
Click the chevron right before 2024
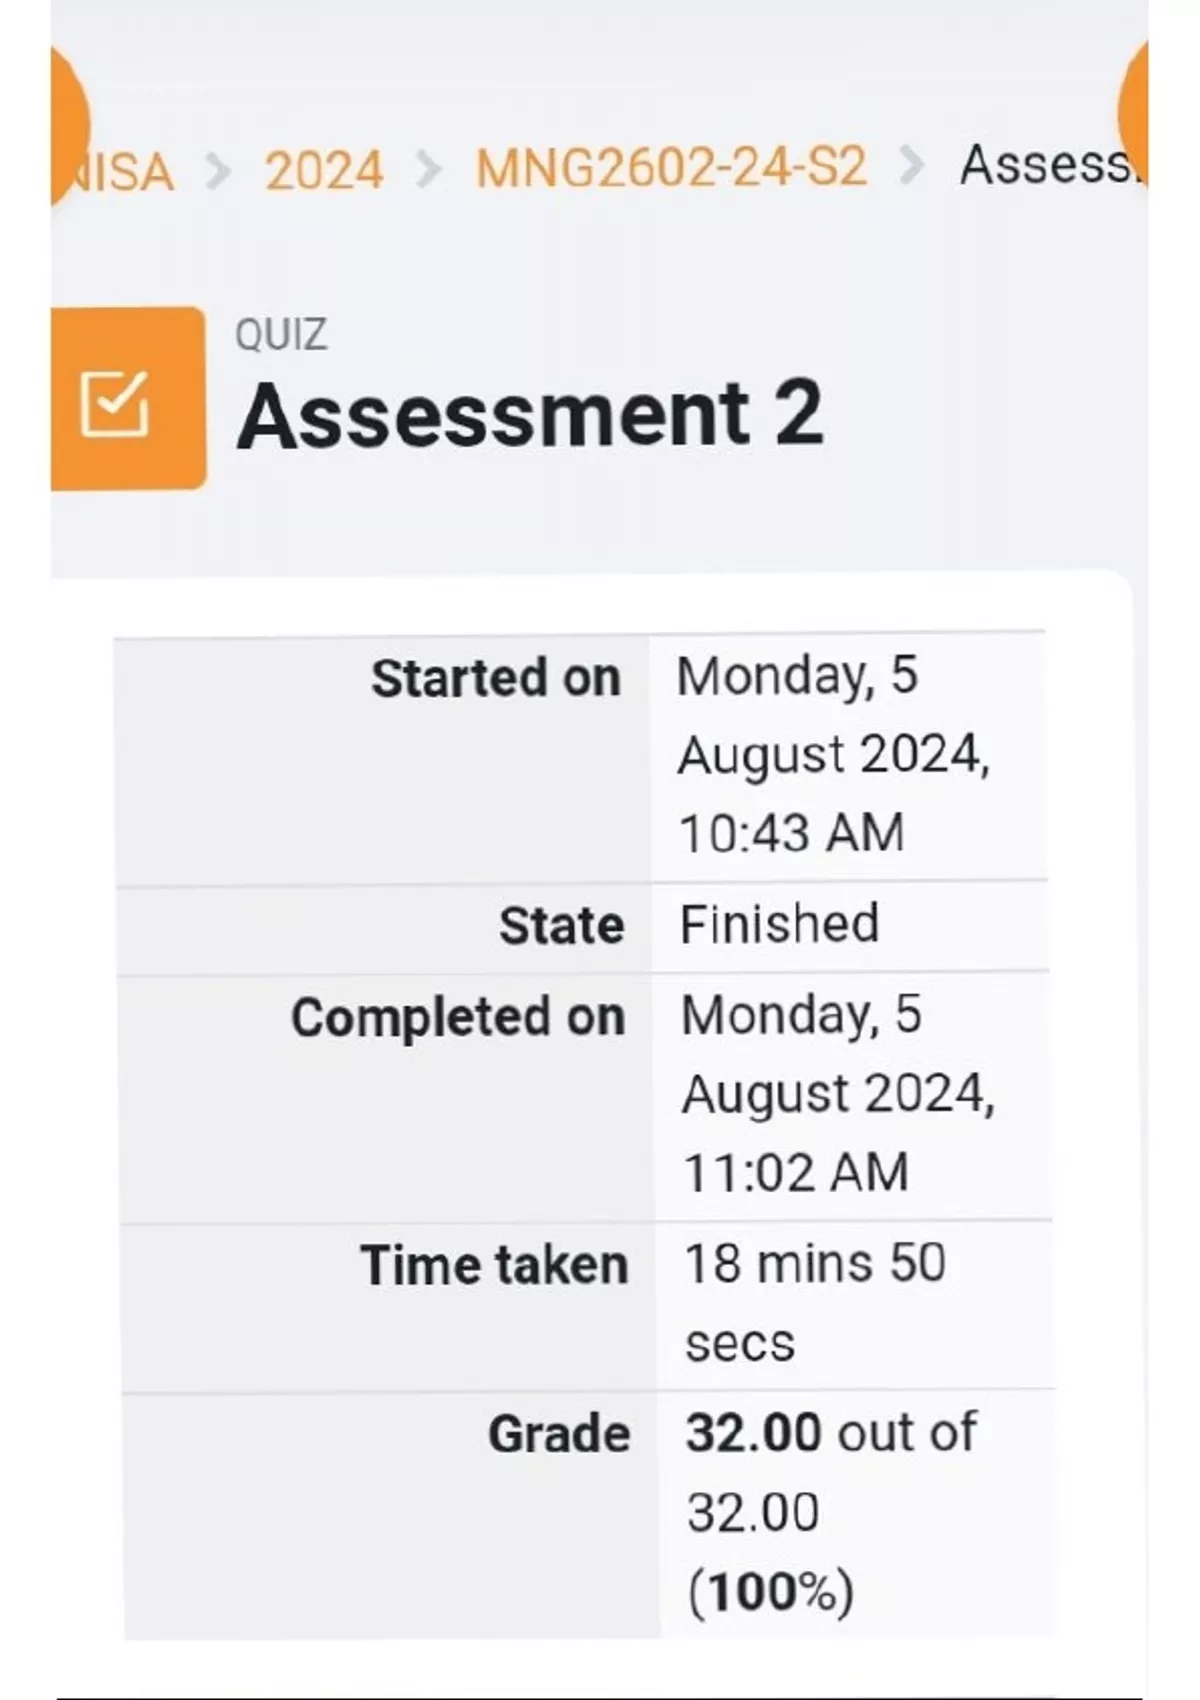[218, 171]
